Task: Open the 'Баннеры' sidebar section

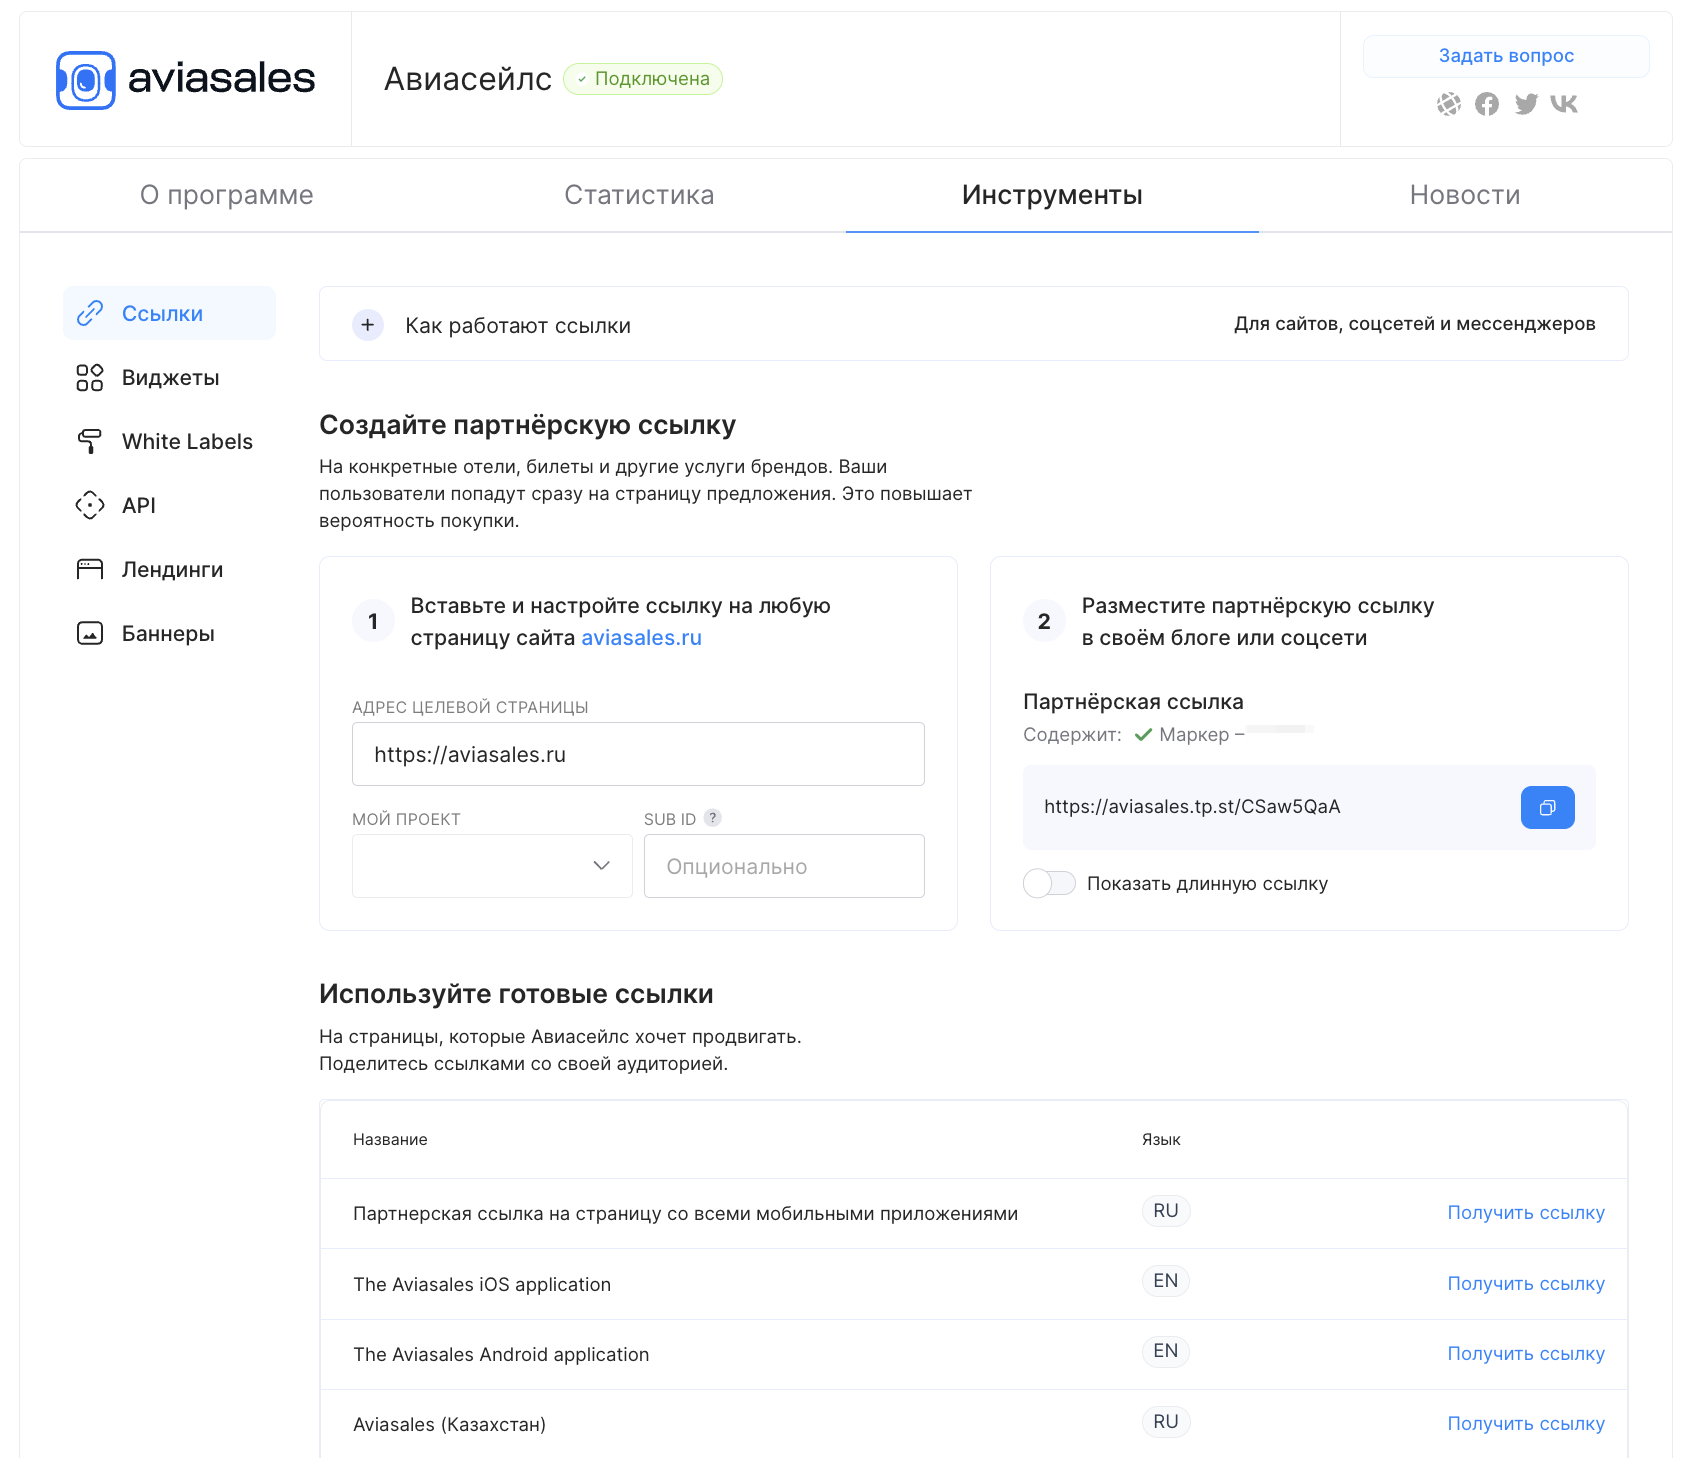Action: pos(169,633)
